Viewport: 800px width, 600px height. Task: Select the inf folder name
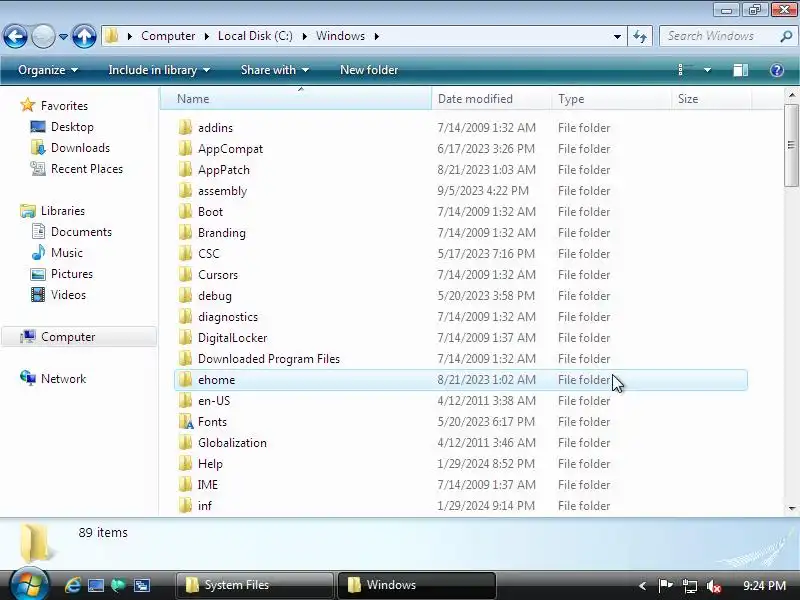pyautogui.click(x=205, y=506)
